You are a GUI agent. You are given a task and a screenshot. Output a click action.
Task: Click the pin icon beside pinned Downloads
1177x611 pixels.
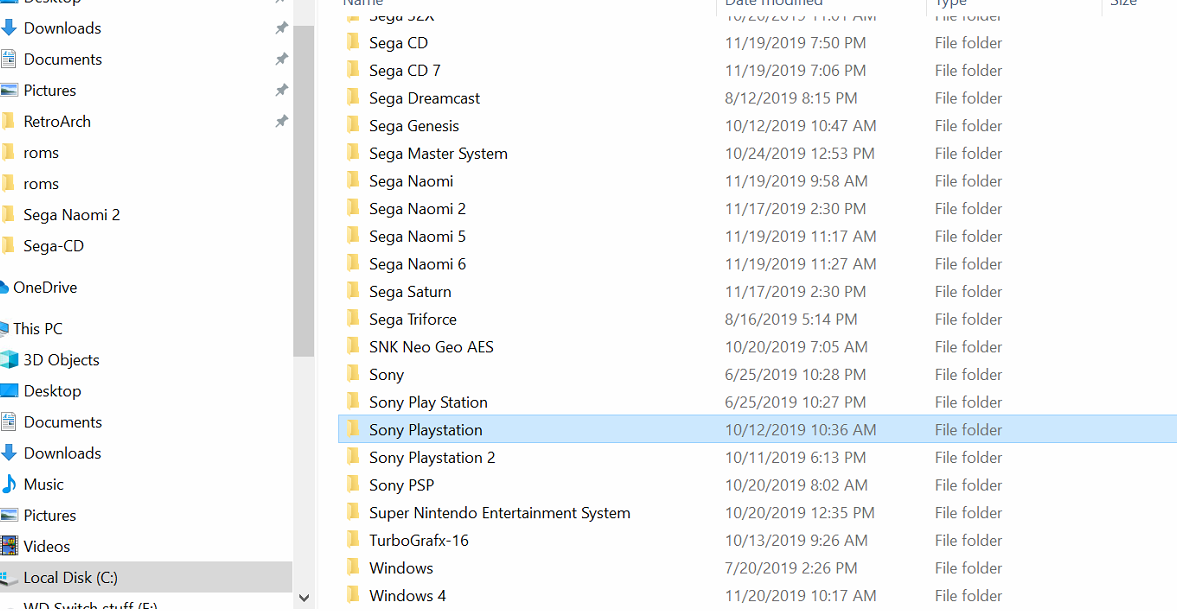[x=281, y=28]
